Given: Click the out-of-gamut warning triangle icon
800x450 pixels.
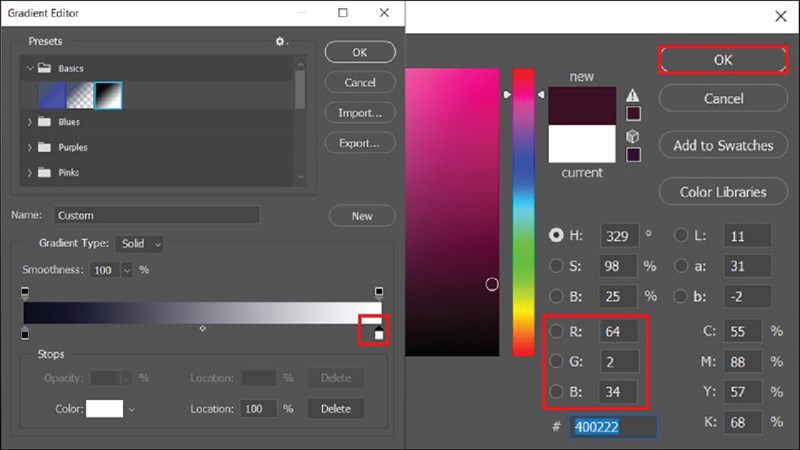Looking at the screenshot, I should [633, 95].
